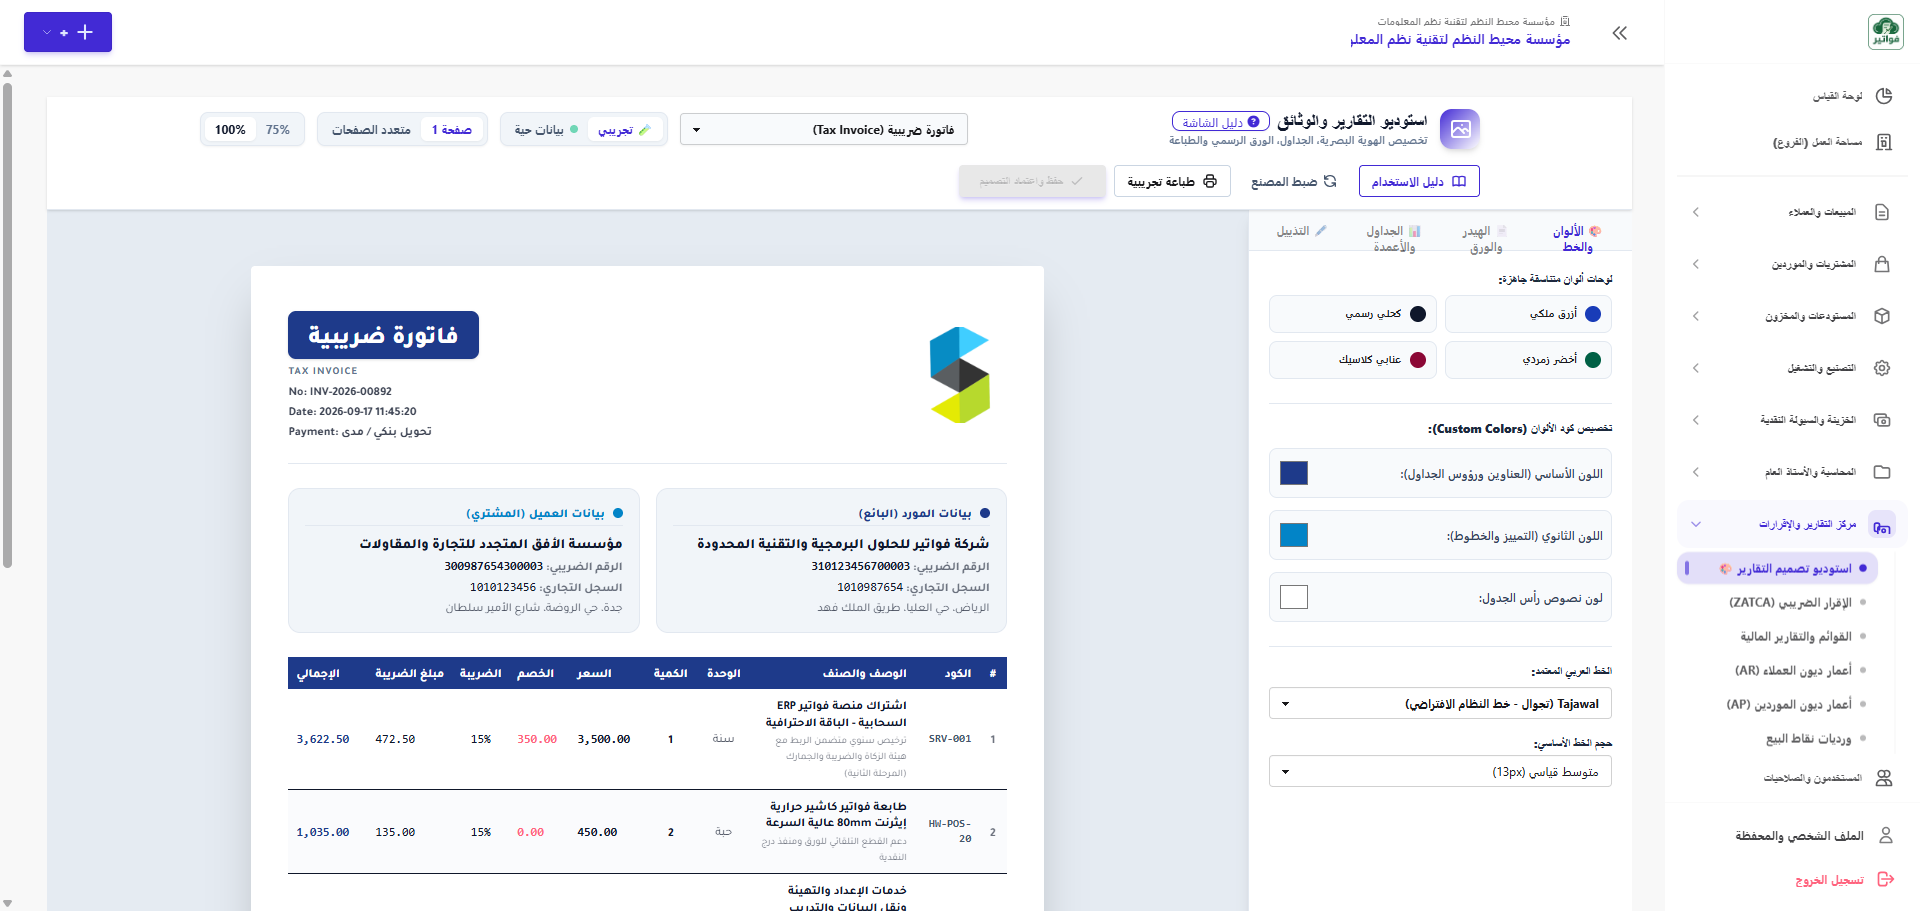
Task: Set the preview zoom to 75%
Action: click(x=278, y=130)
